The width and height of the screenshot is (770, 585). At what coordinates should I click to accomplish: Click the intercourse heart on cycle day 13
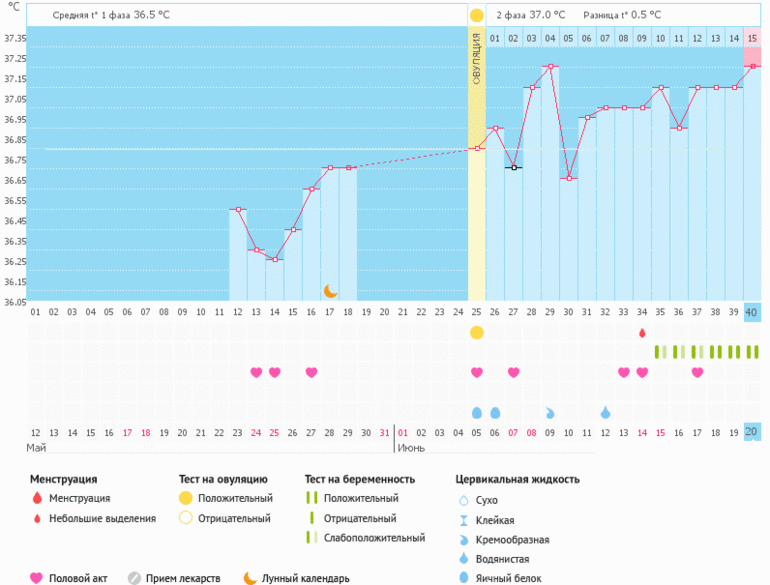coord(256,372)
